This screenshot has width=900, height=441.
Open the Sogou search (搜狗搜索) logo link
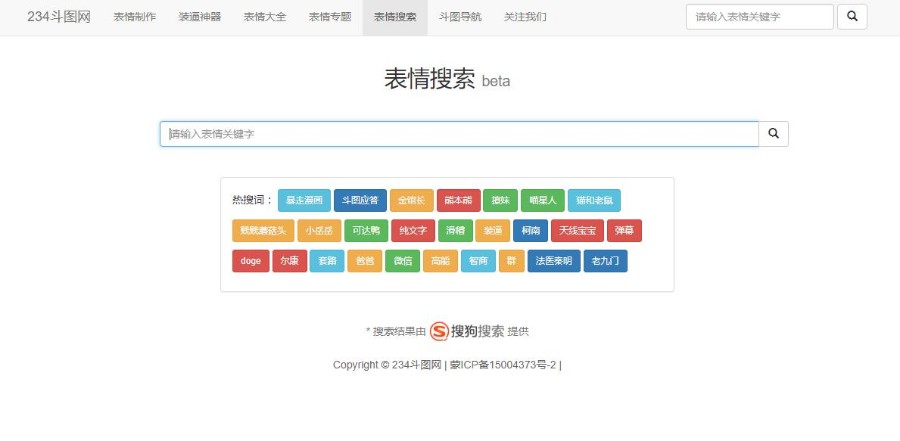tap(467, 331)
